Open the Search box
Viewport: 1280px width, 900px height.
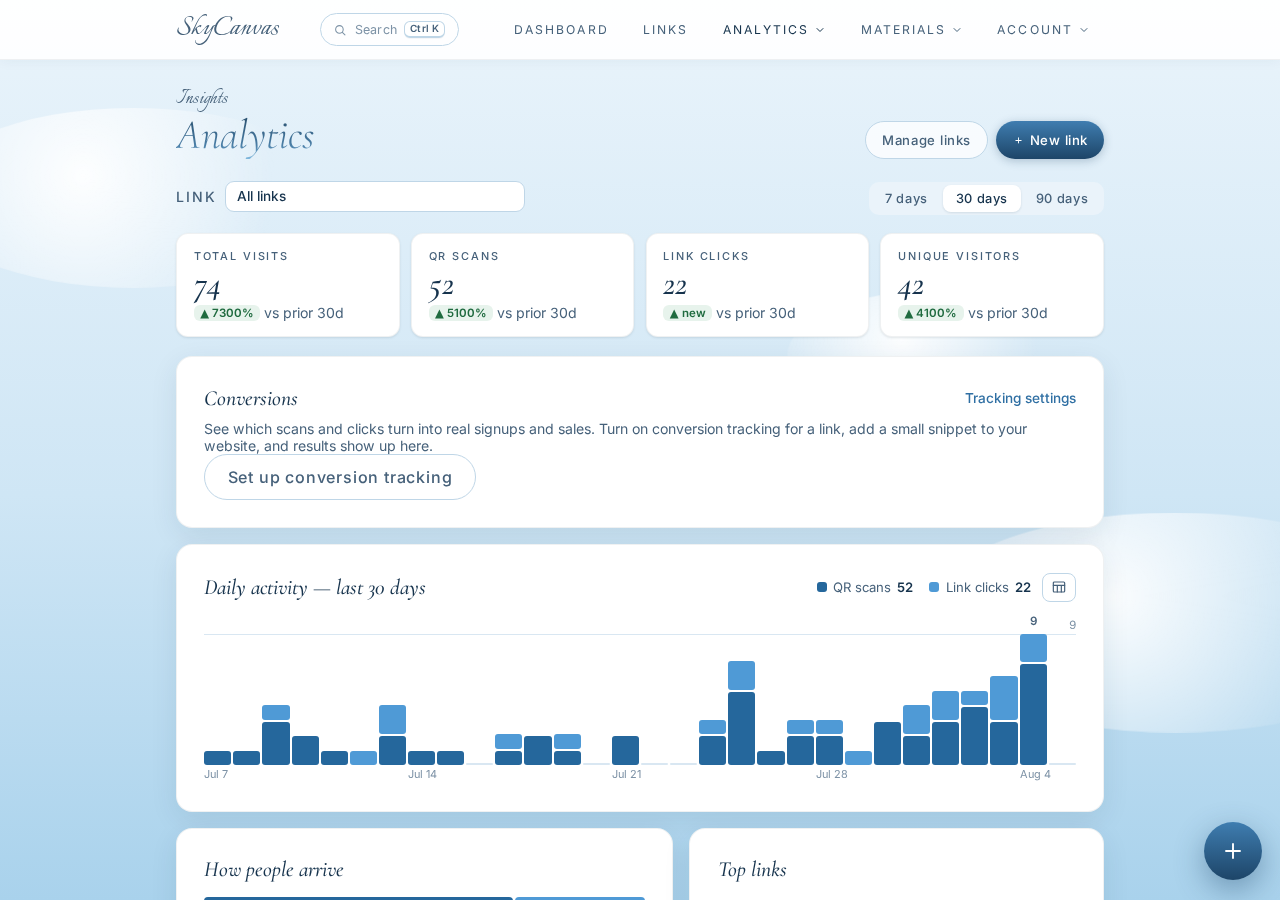[x=389, y=30]
